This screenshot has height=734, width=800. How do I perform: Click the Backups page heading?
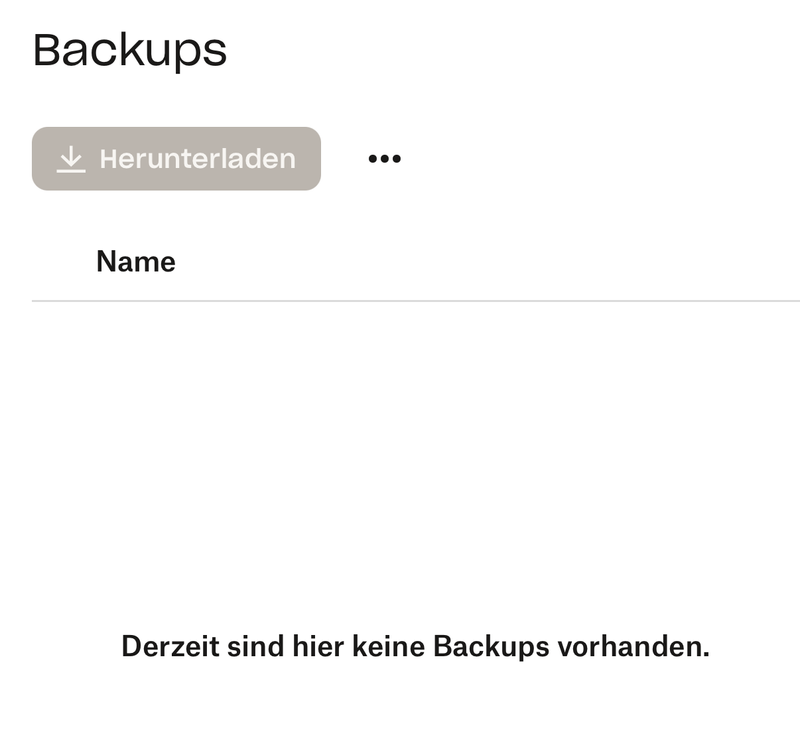130,50
